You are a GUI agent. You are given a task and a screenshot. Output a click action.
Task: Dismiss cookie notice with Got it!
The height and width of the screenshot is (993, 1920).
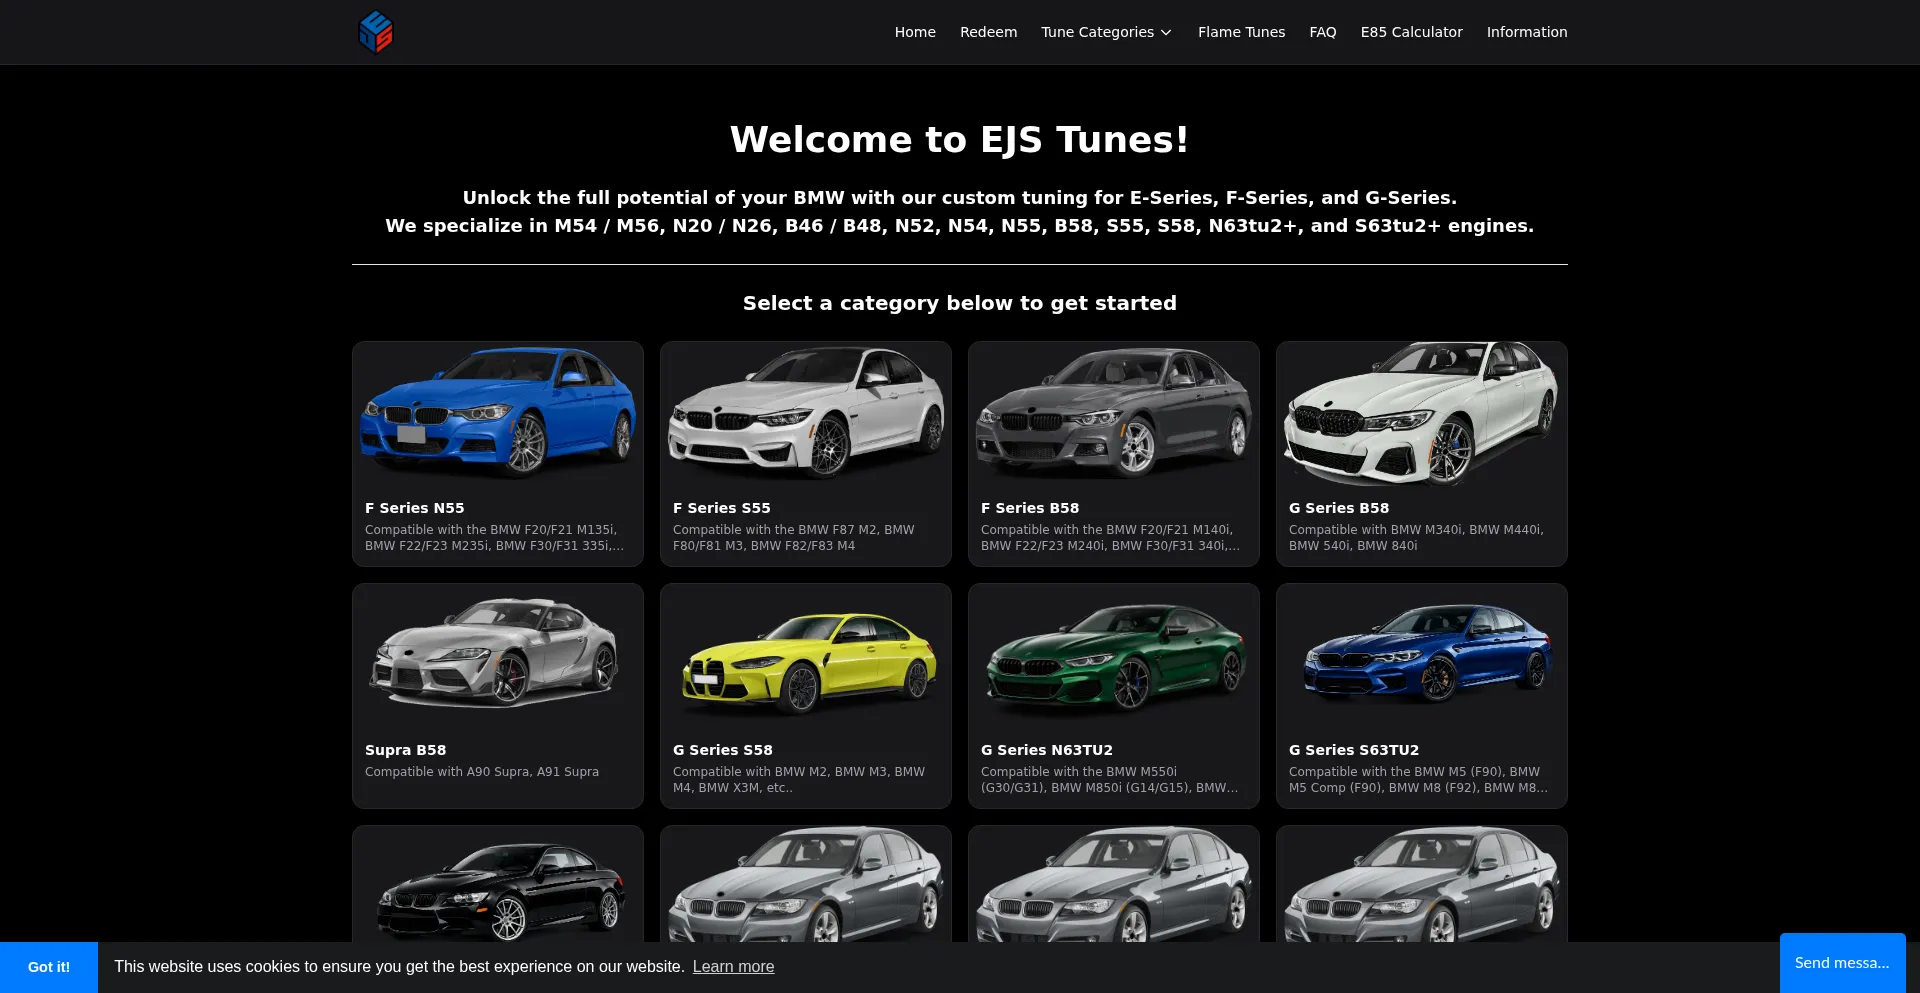click(x=49, y=967)
